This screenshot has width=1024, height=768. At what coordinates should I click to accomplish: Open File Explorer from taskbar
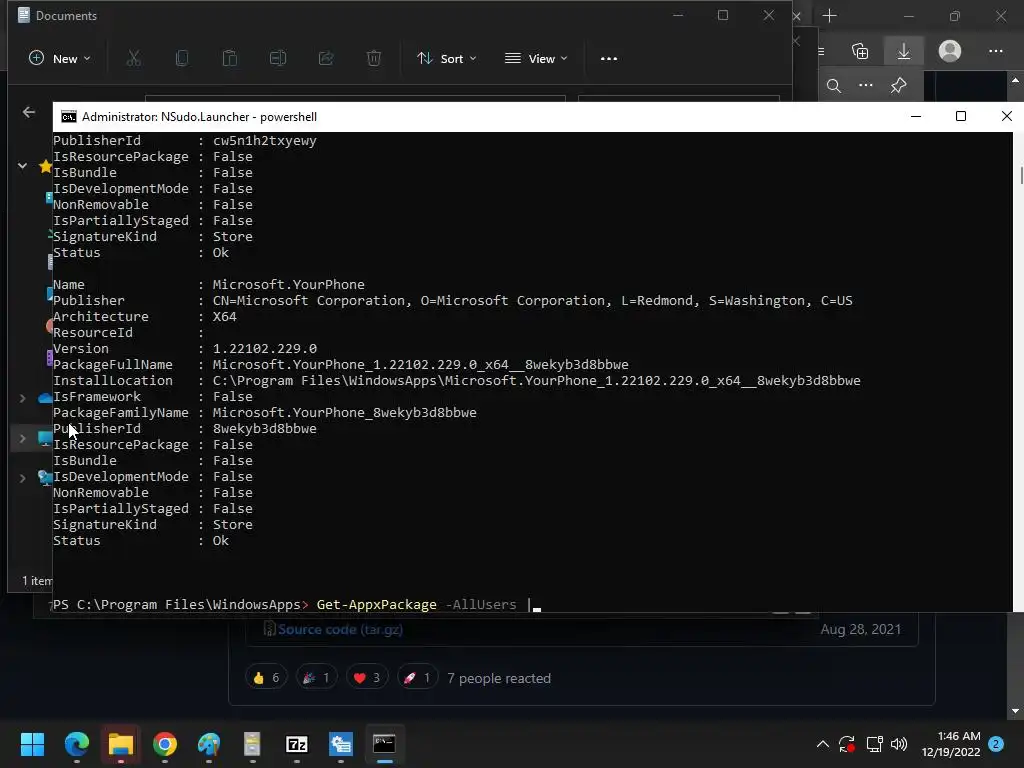point(121,744)
